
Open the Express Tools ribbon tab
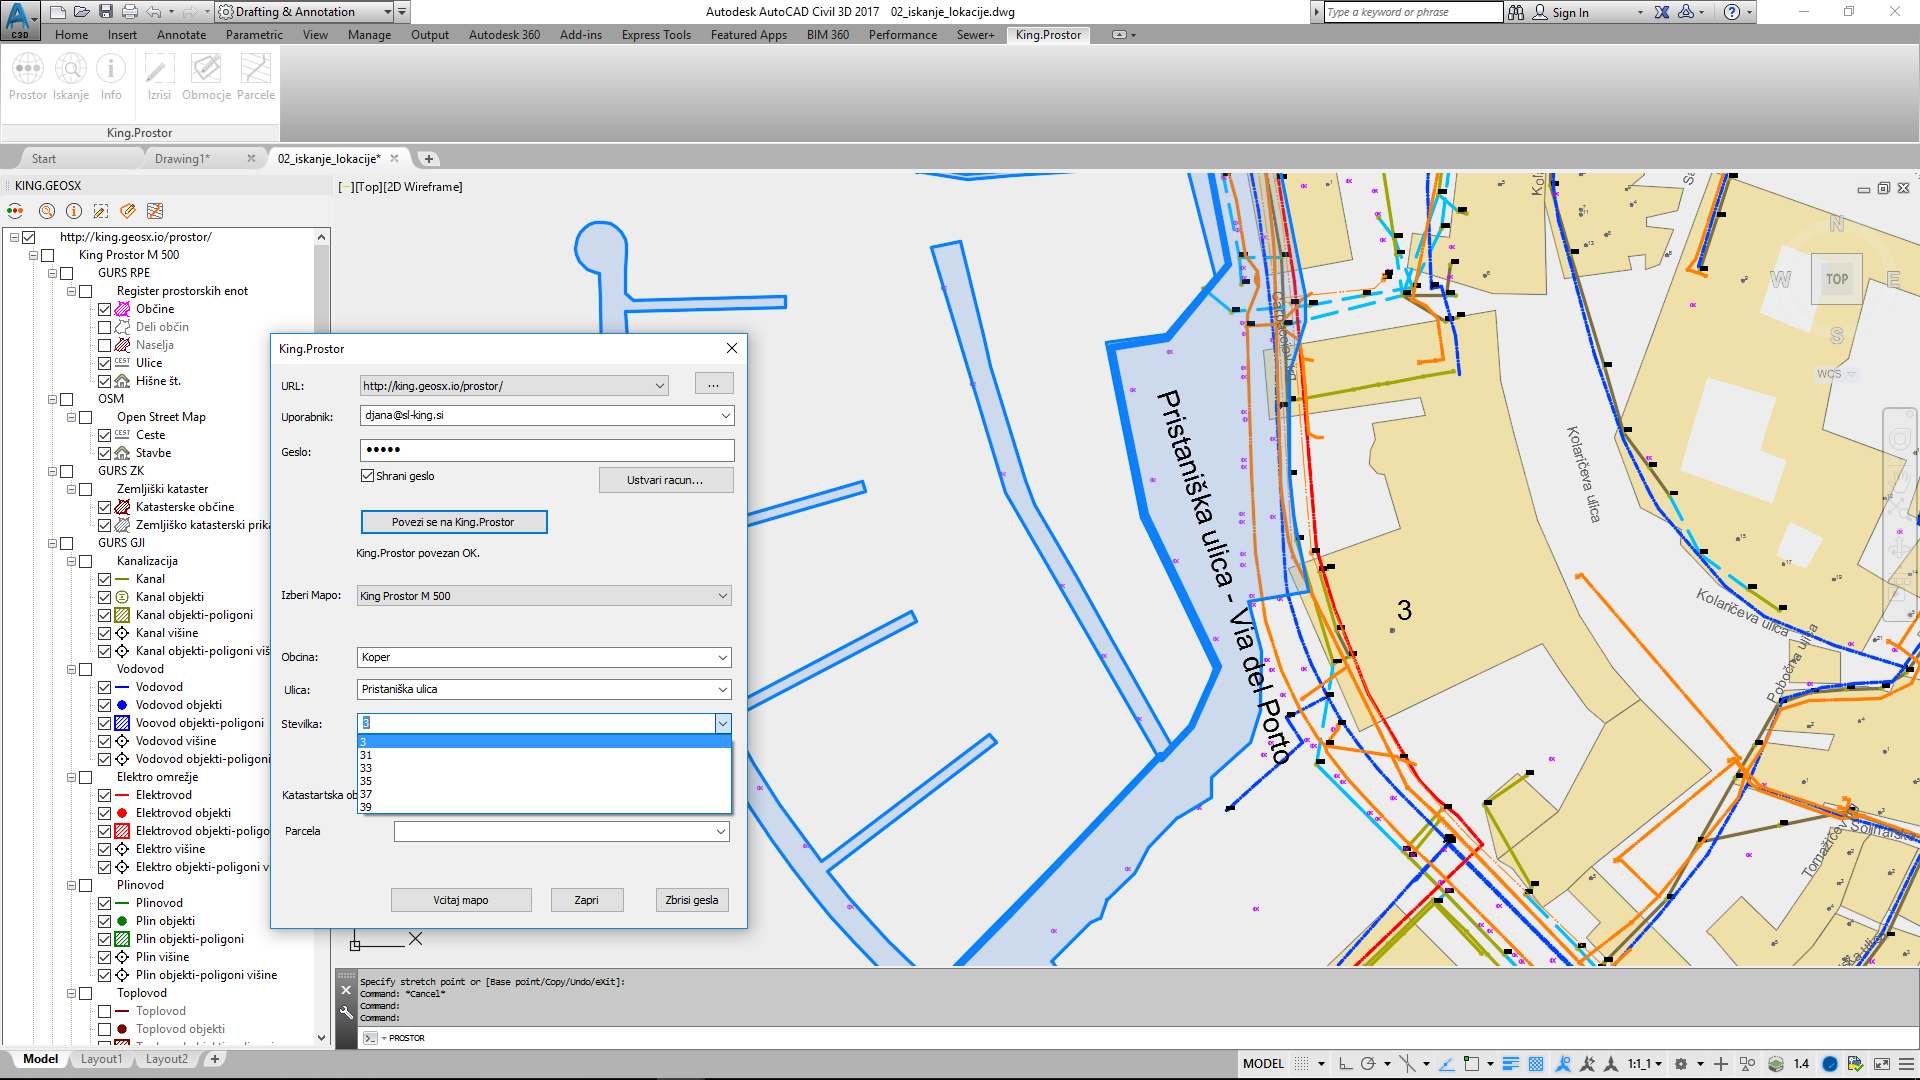[656, 35]
